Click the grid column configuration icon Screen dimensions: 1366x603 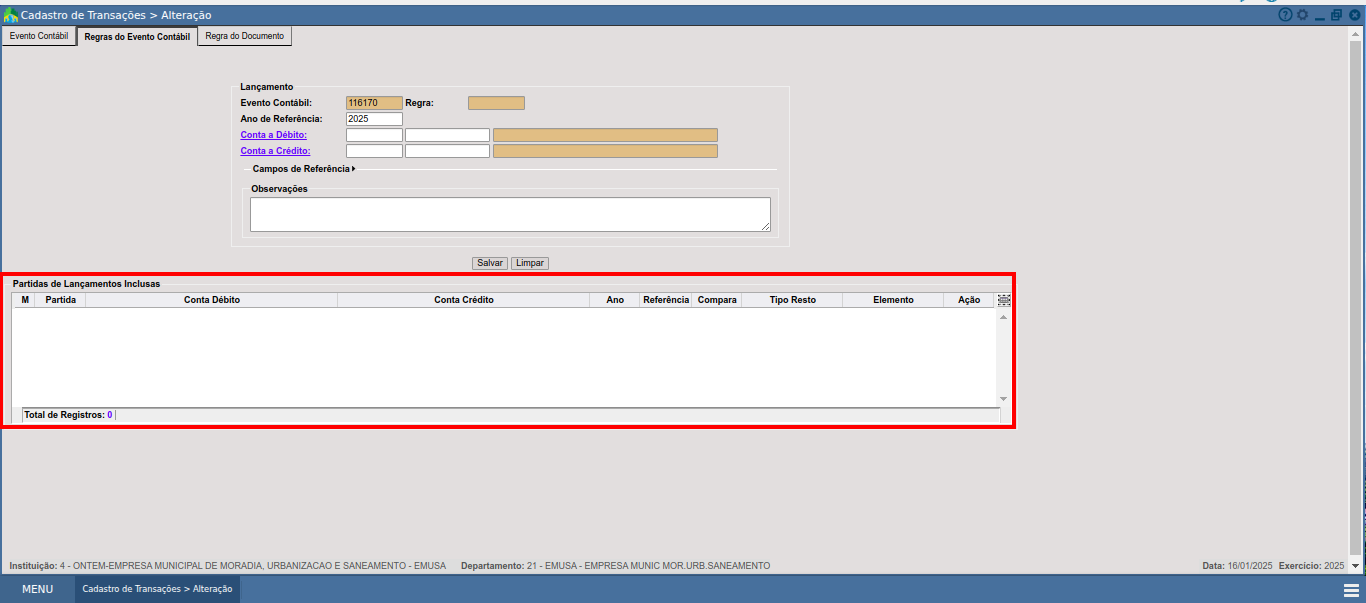1004,300
